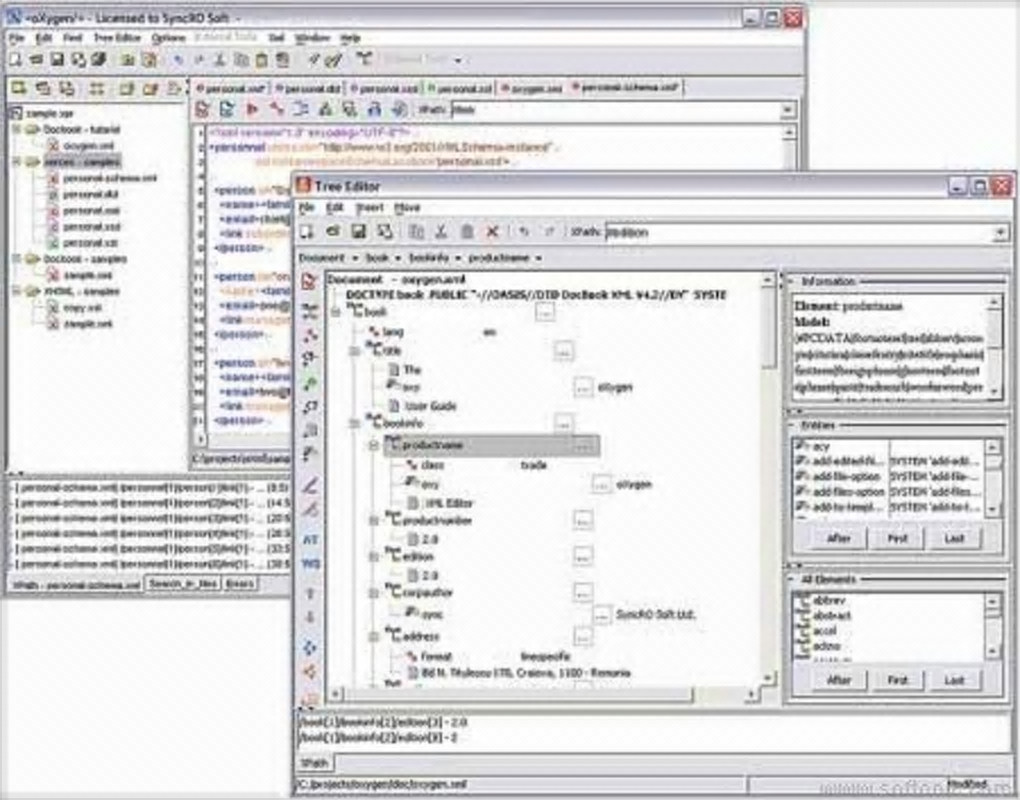Screen dimensions: 1020x800
Task: Click red play arrow icon in editor toolbar
Action: point(252,110)
